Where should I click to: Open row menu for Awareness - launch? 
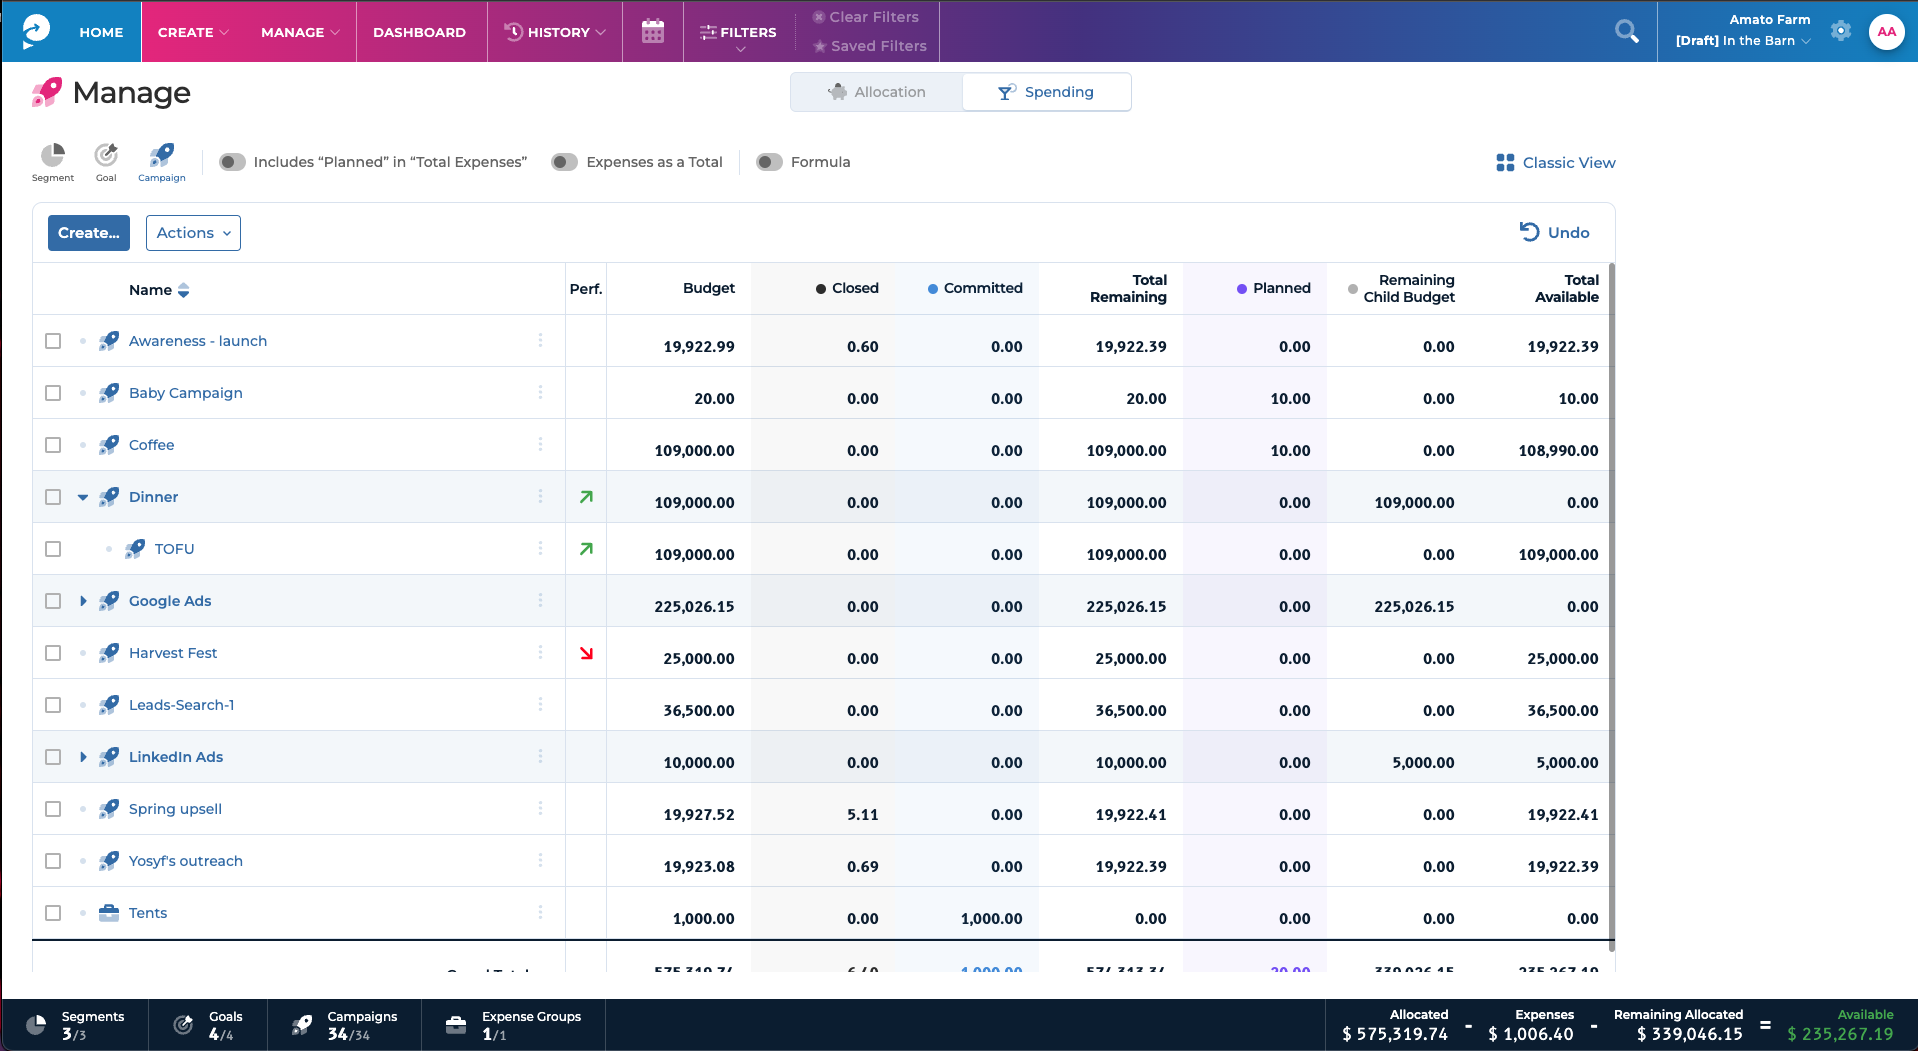540,340
